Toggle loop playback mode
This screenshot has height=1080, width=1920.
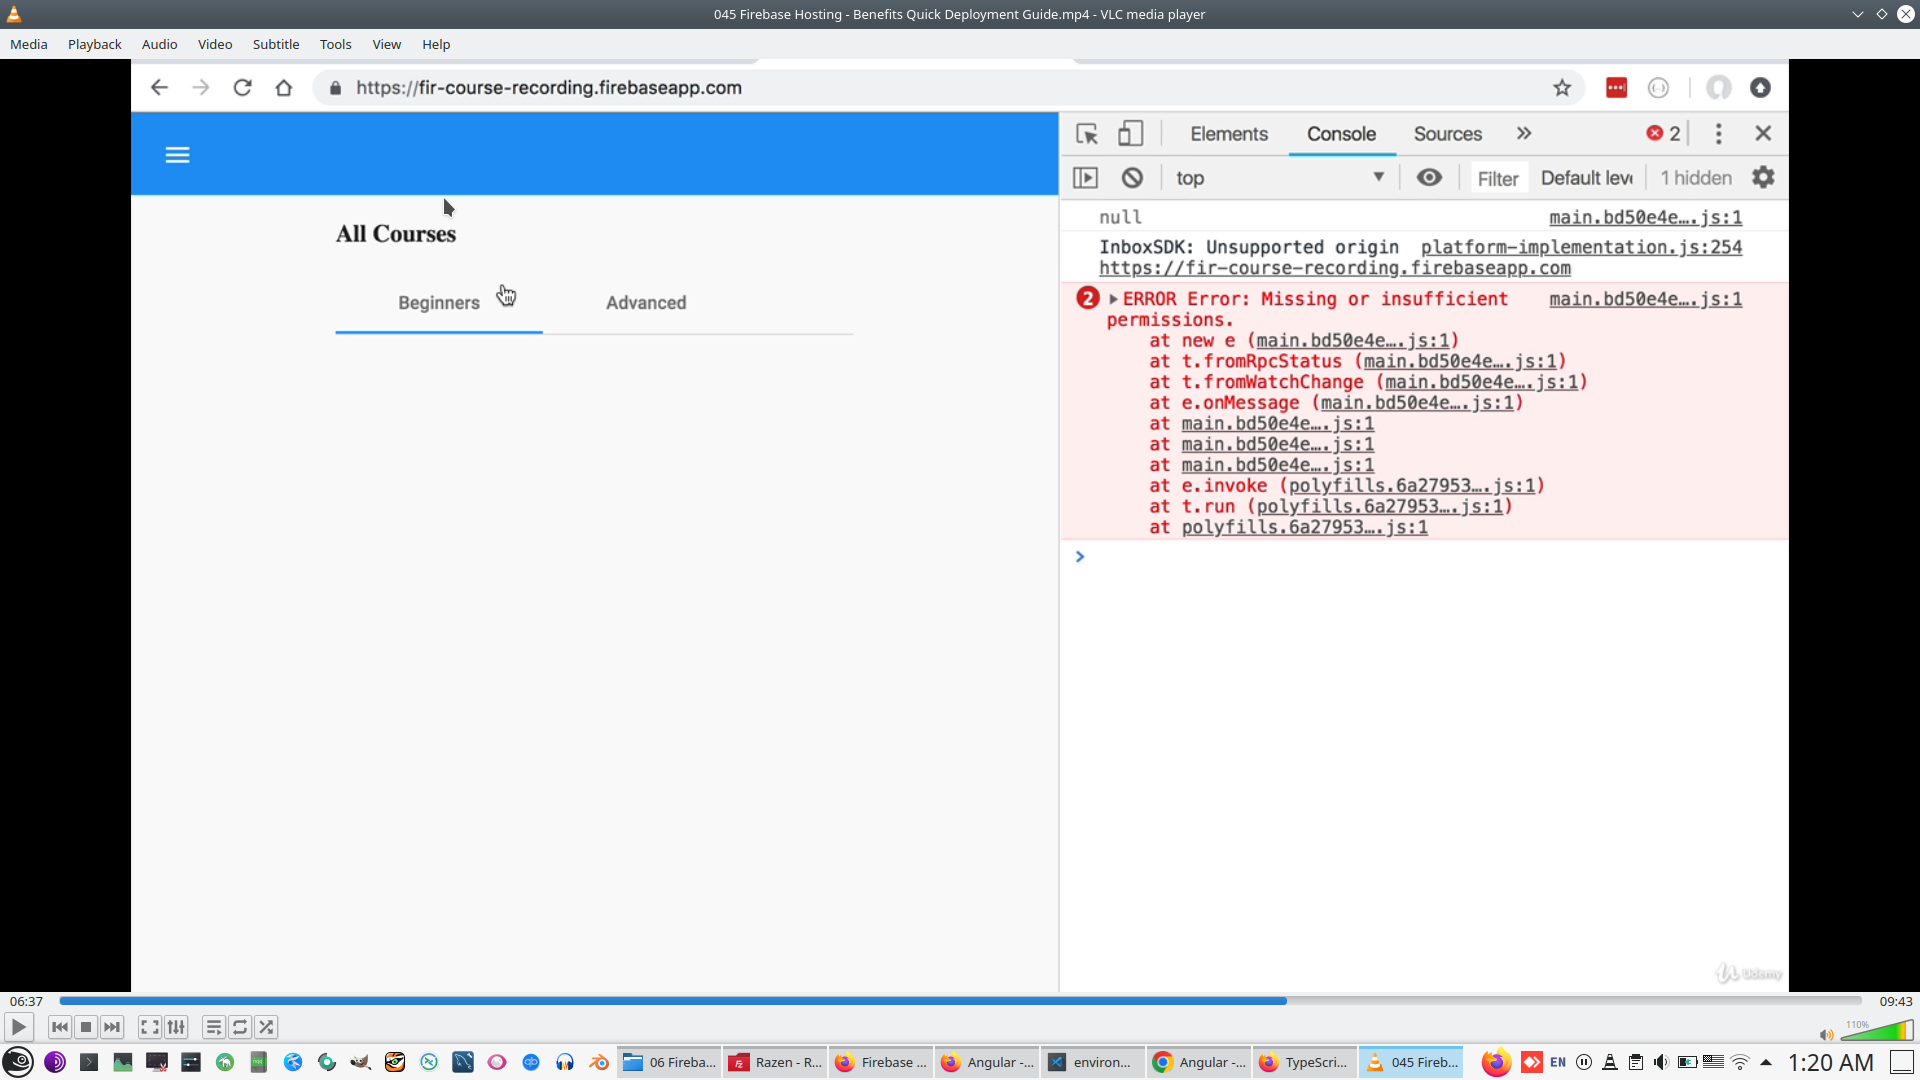coord(240,1027)
